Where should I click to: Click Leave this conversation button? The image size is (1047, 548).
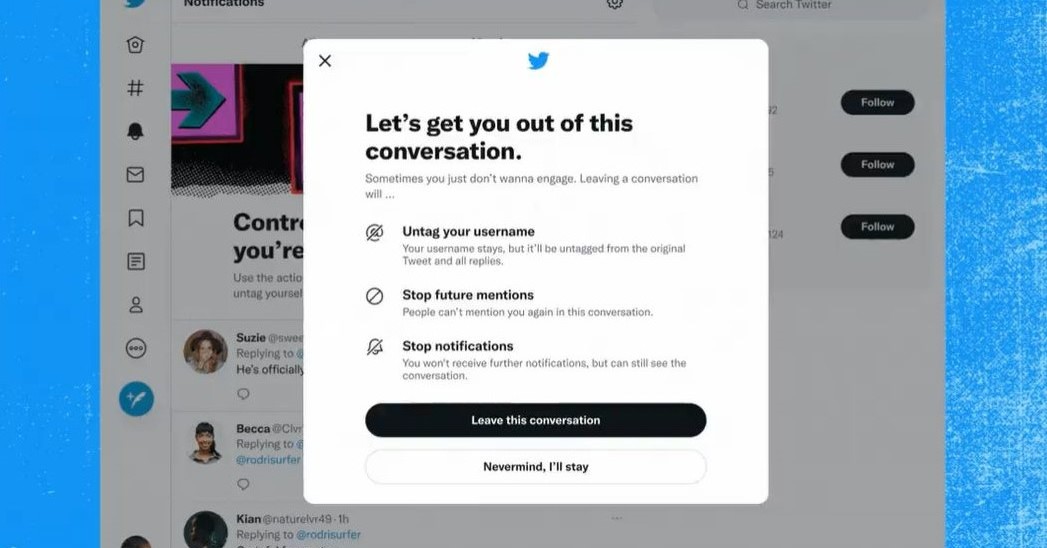(x=536, y=421)
